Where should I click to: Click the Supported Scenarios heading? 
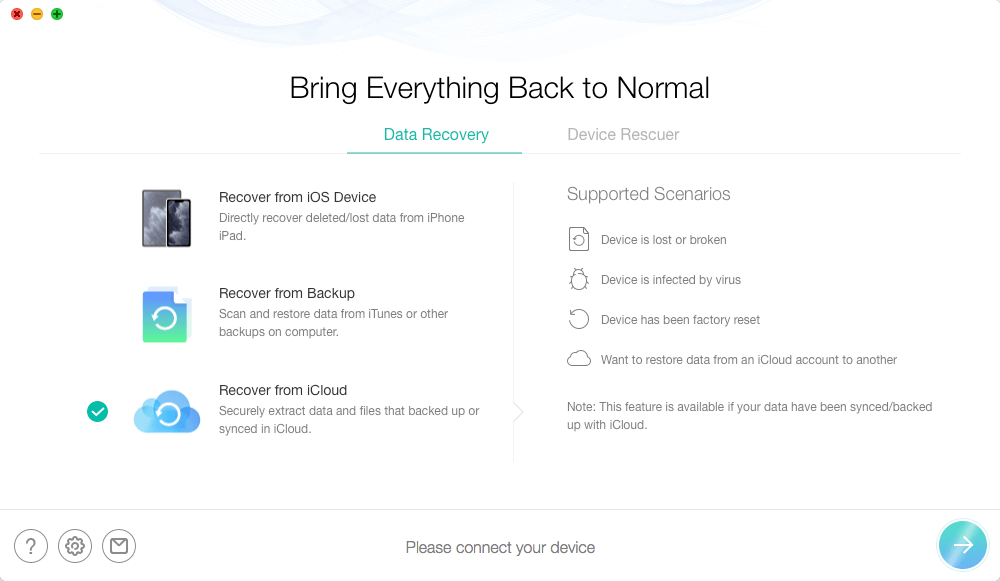coord(648,194)
